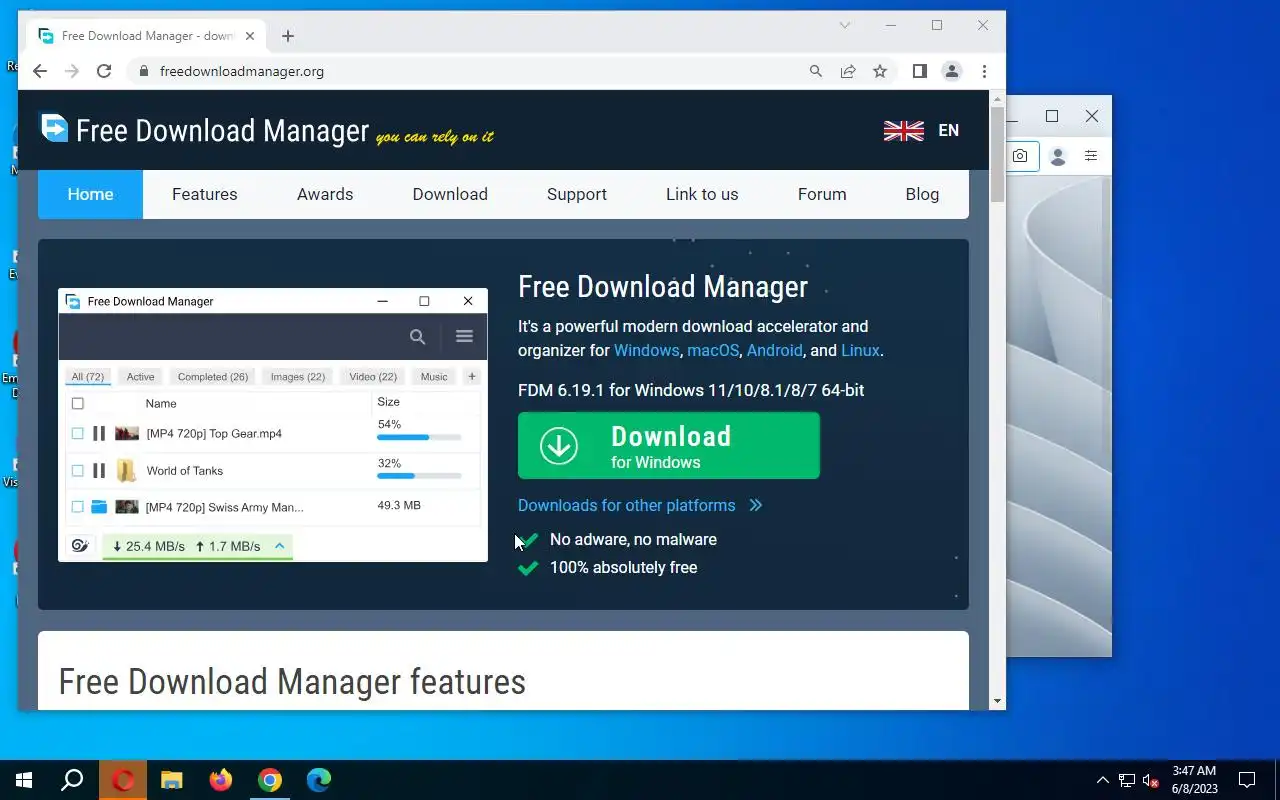Open a new tab with plus button
The width and height of the screenshot is (1280, 800).
[x=288, y=36]
